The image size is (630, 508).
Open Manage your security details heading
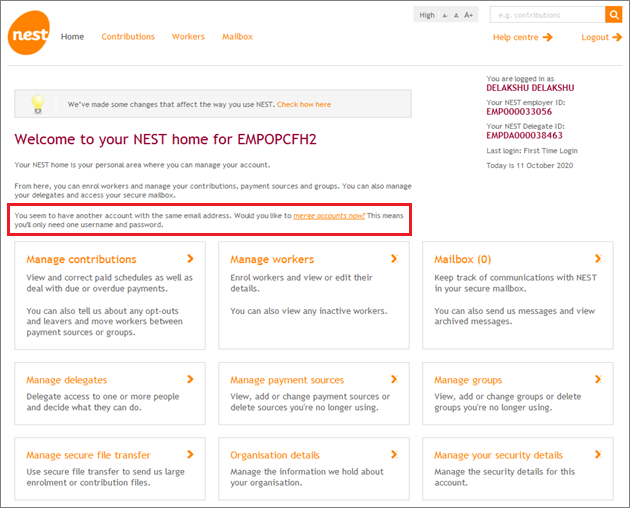pyautogui.click(x=498, y=455)
